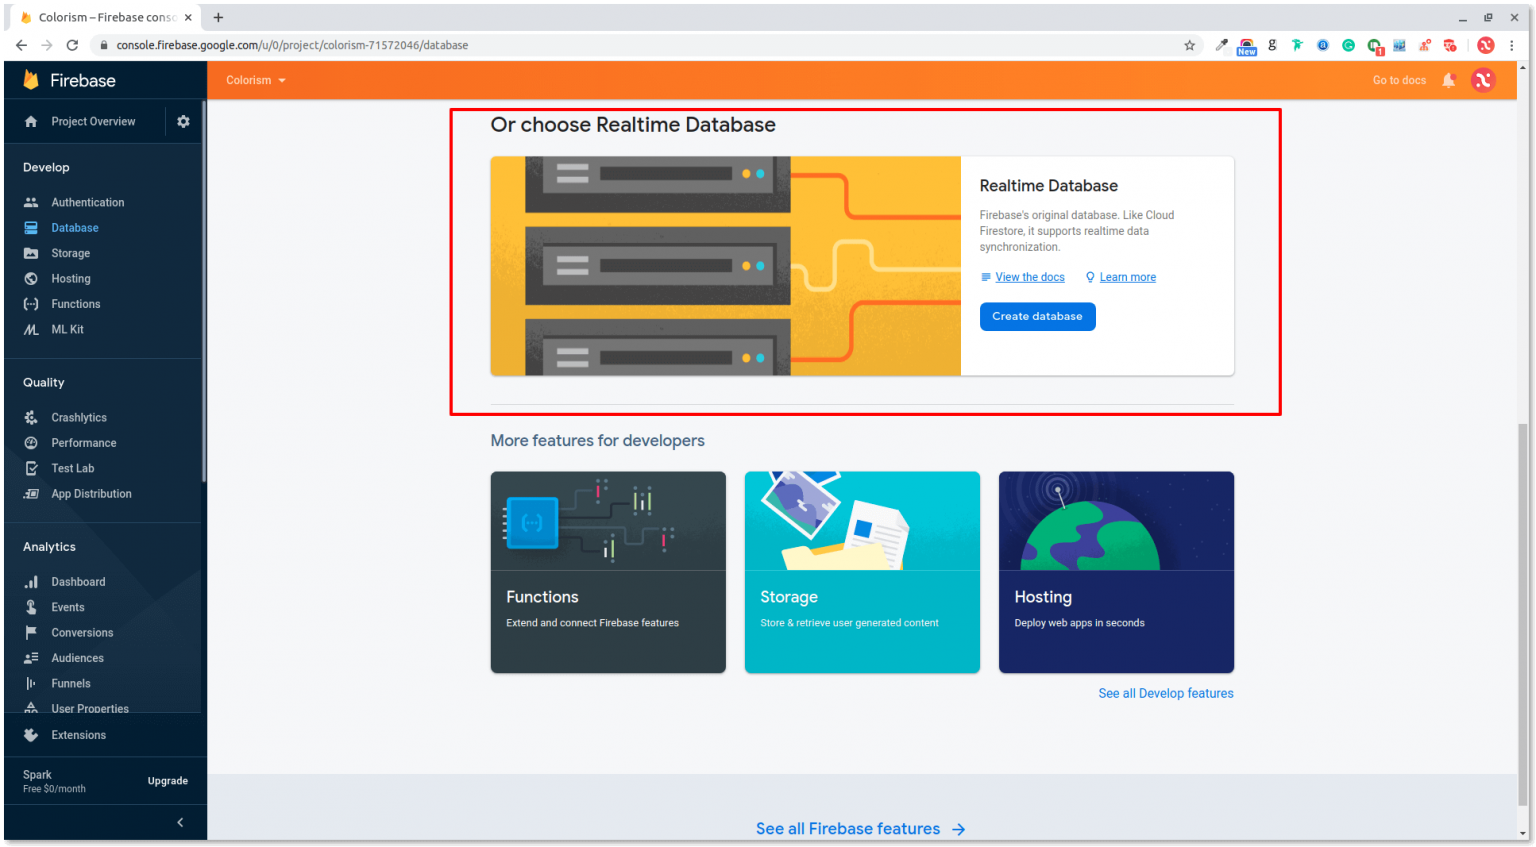
Task: Click See all Develop features
Action: [x=1166, y=693]
